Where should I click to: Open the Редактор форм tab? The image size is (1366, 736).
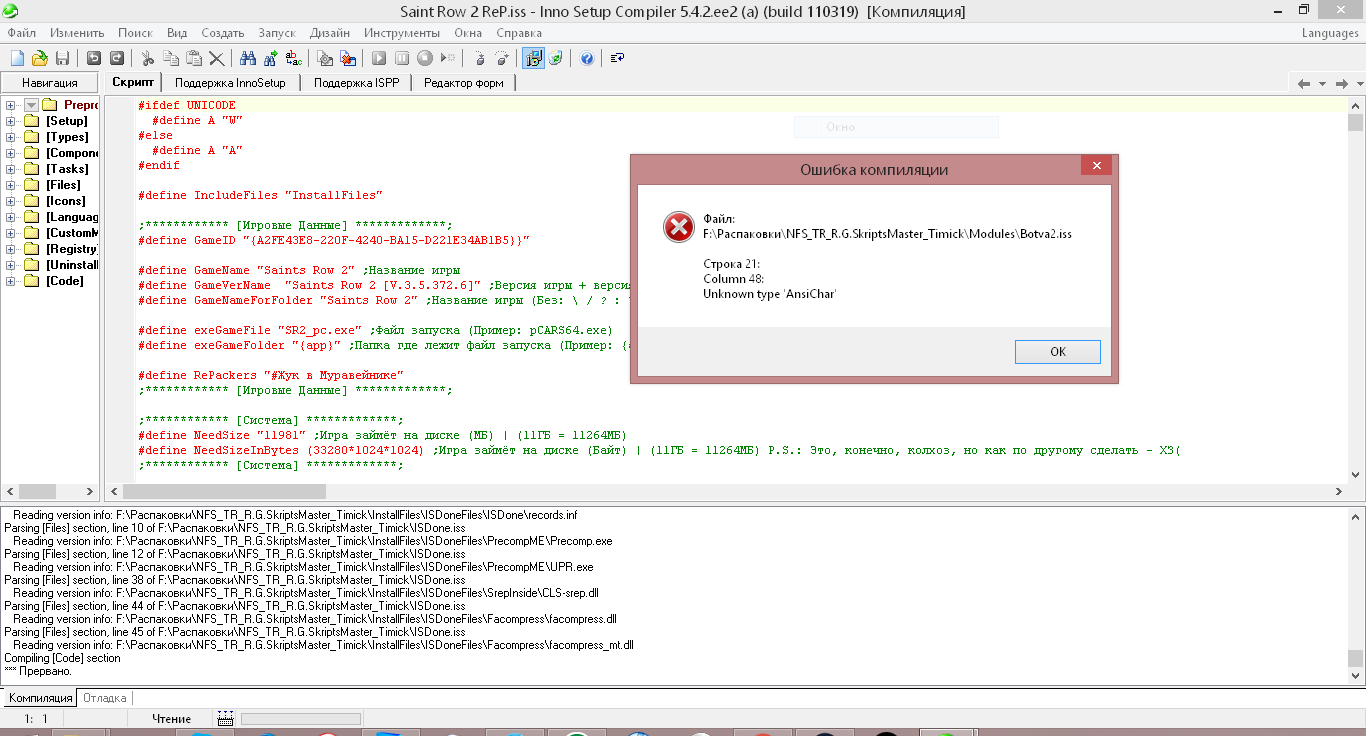pyautogui.click(x=464, y=83)
